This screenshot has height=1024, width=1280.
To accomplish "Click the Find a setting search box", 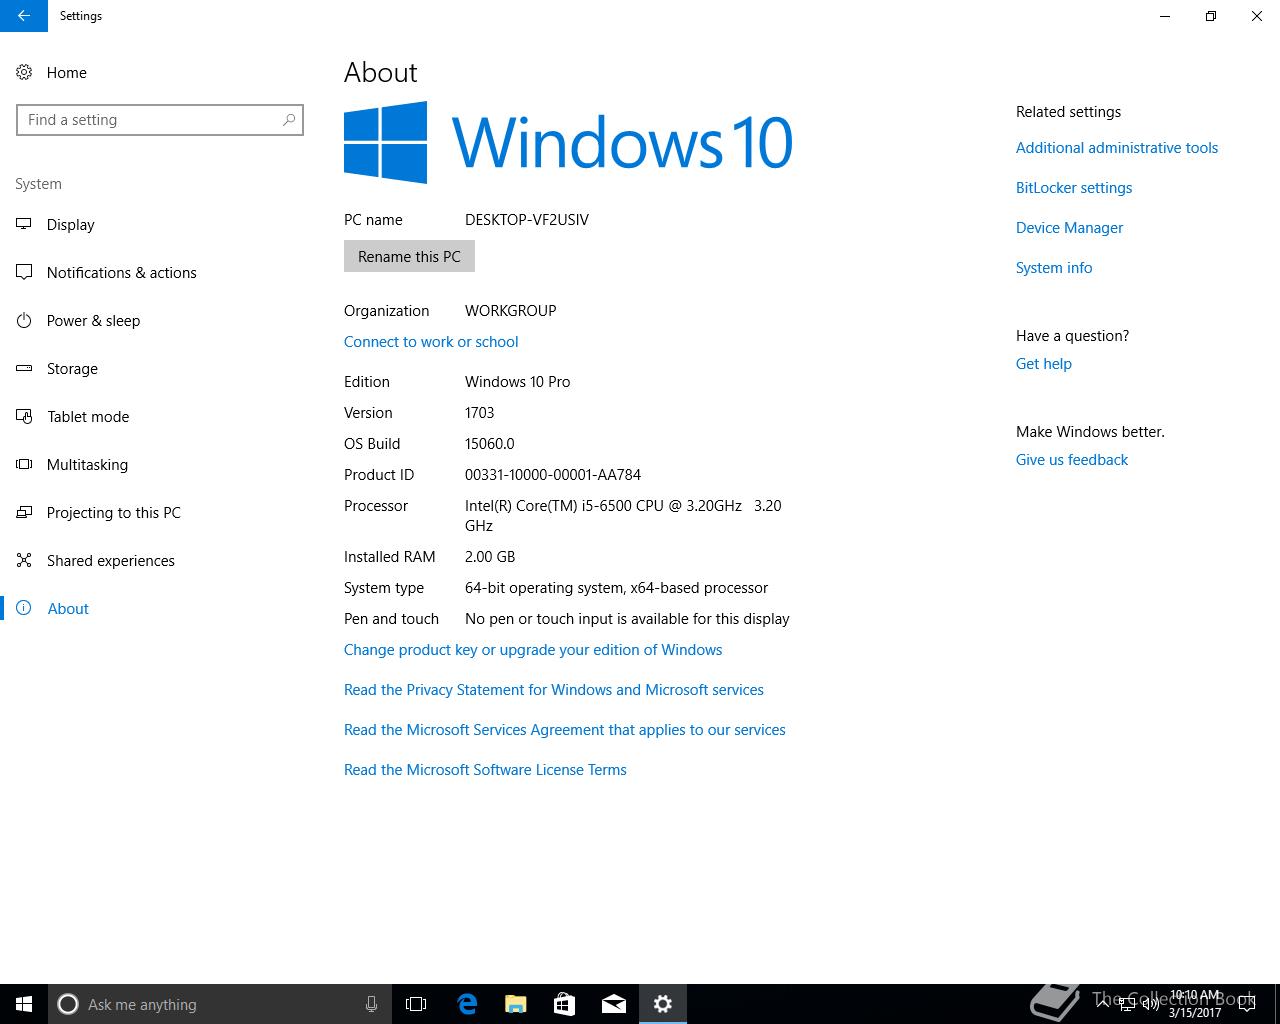I will click(x=160, y=120).
